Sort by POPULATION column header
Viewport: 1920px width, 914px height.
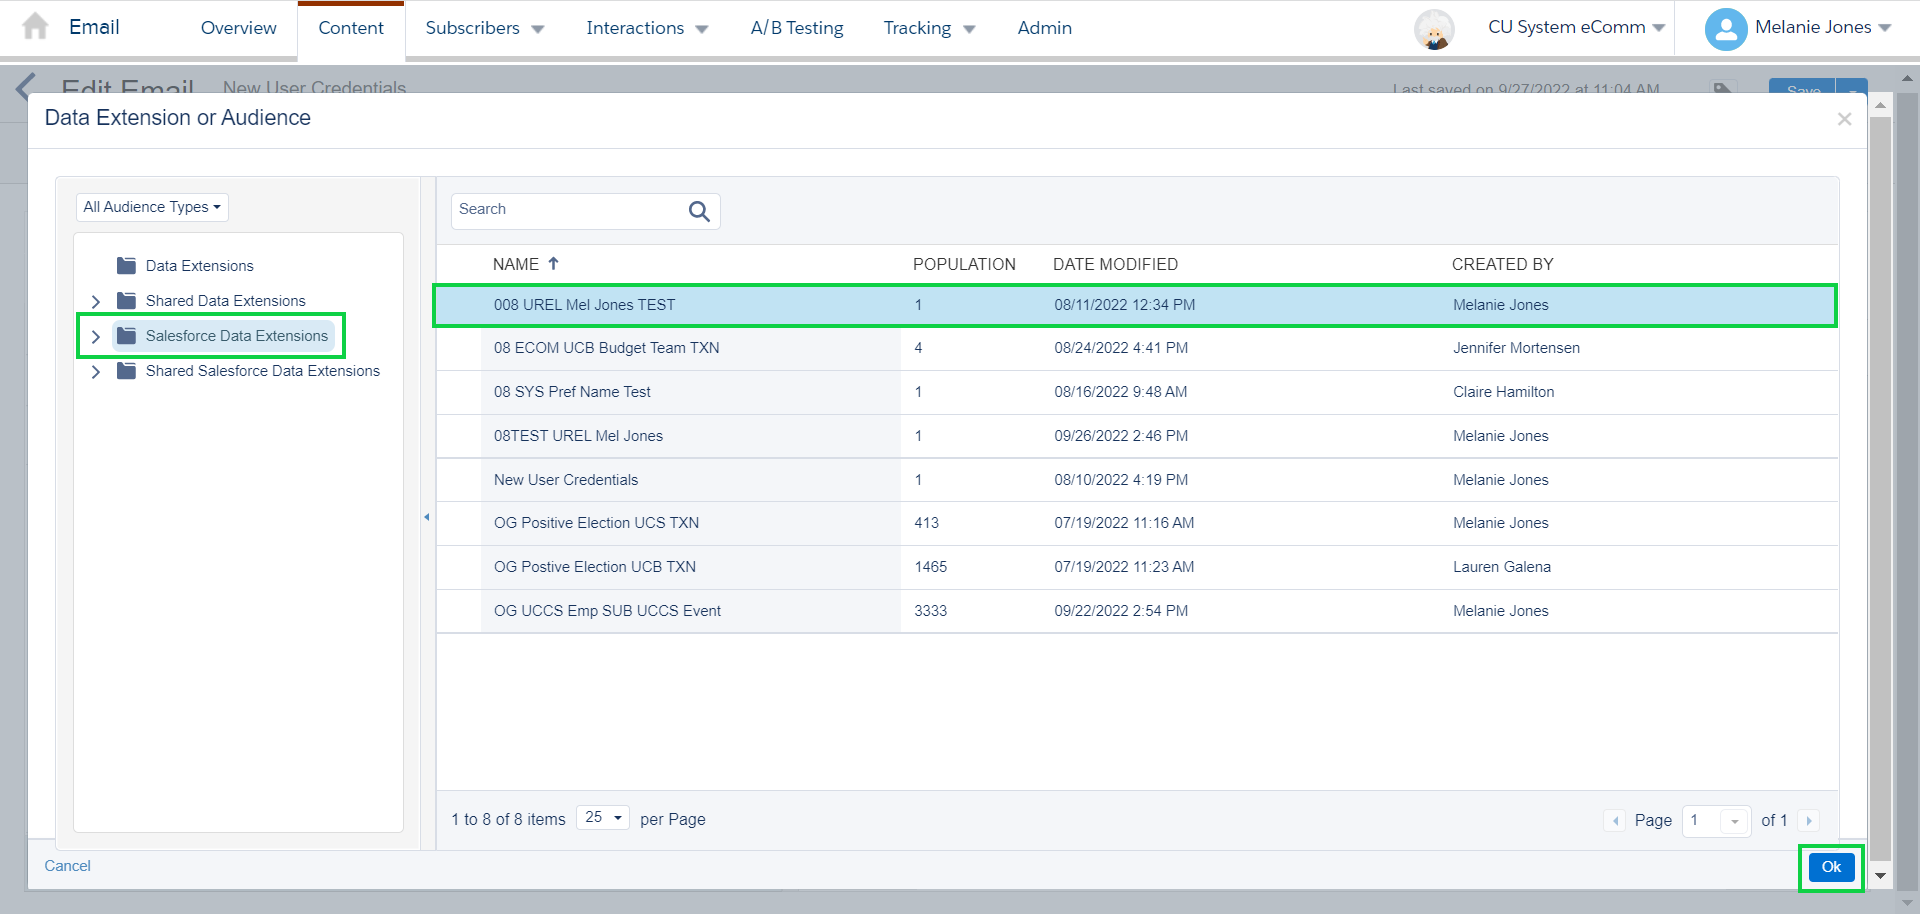tap(964, 264)
